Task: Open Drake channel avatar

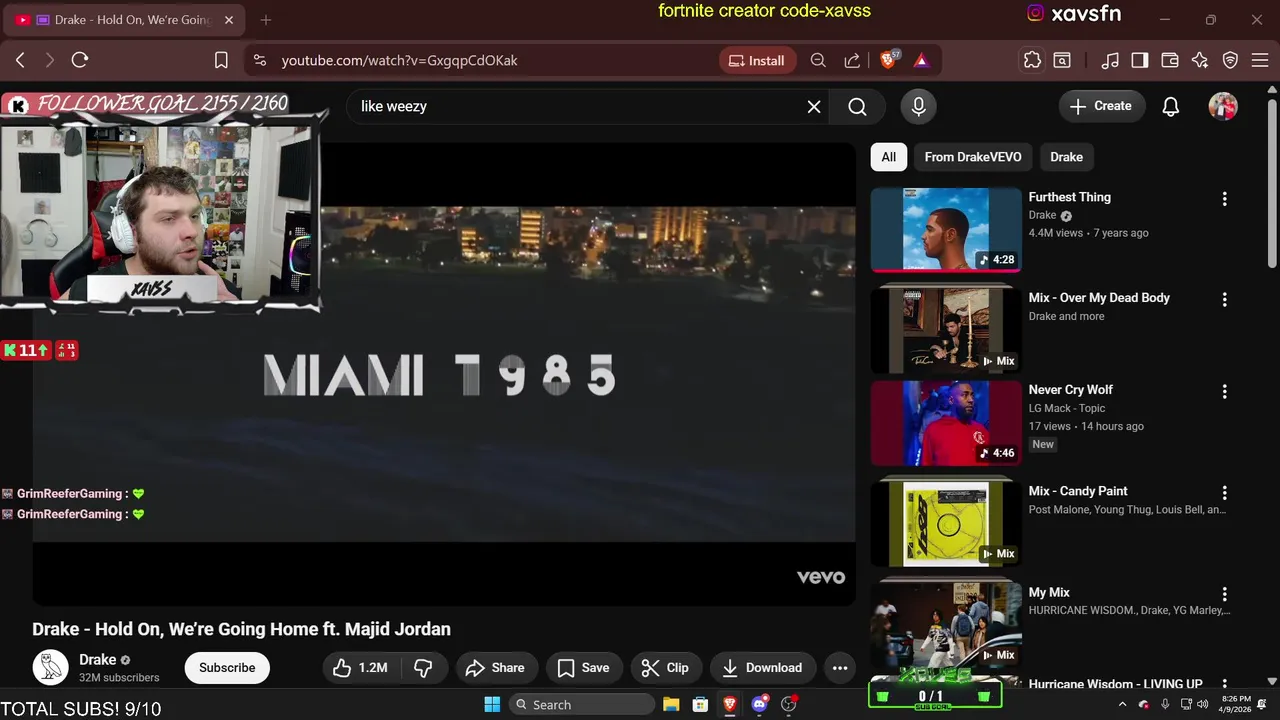Action: [x=50, y=667]
